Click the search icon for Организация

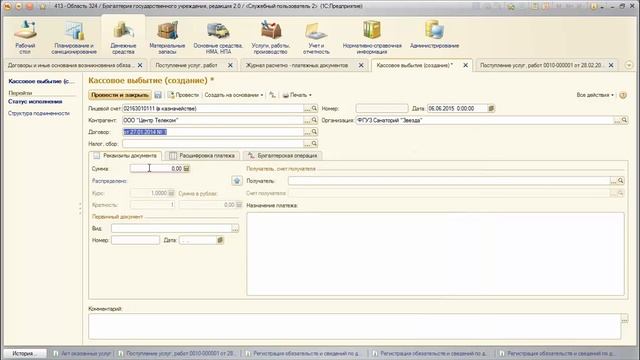624,120
